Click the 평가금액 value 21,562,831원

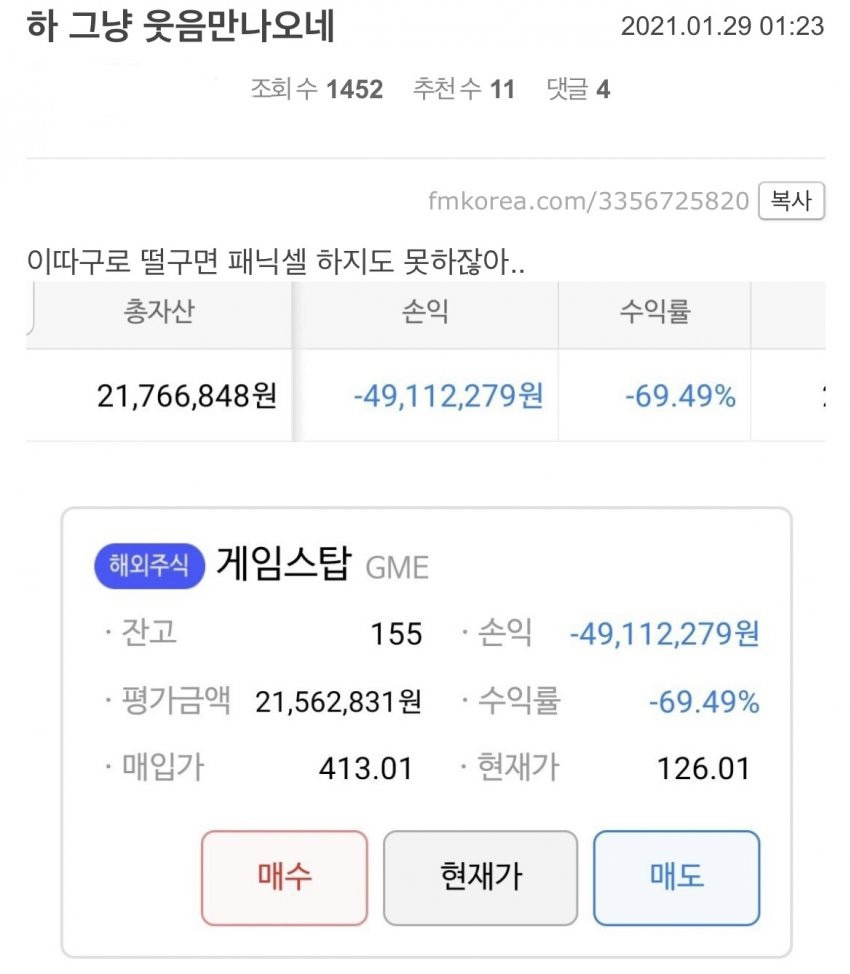338,702
